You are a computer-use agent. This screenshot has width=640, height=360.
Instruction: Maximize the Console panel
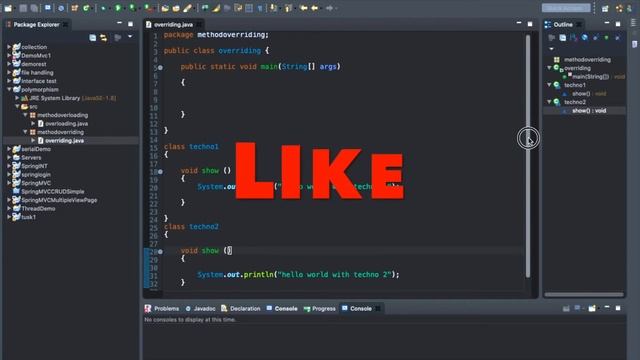tap(618, 308)
